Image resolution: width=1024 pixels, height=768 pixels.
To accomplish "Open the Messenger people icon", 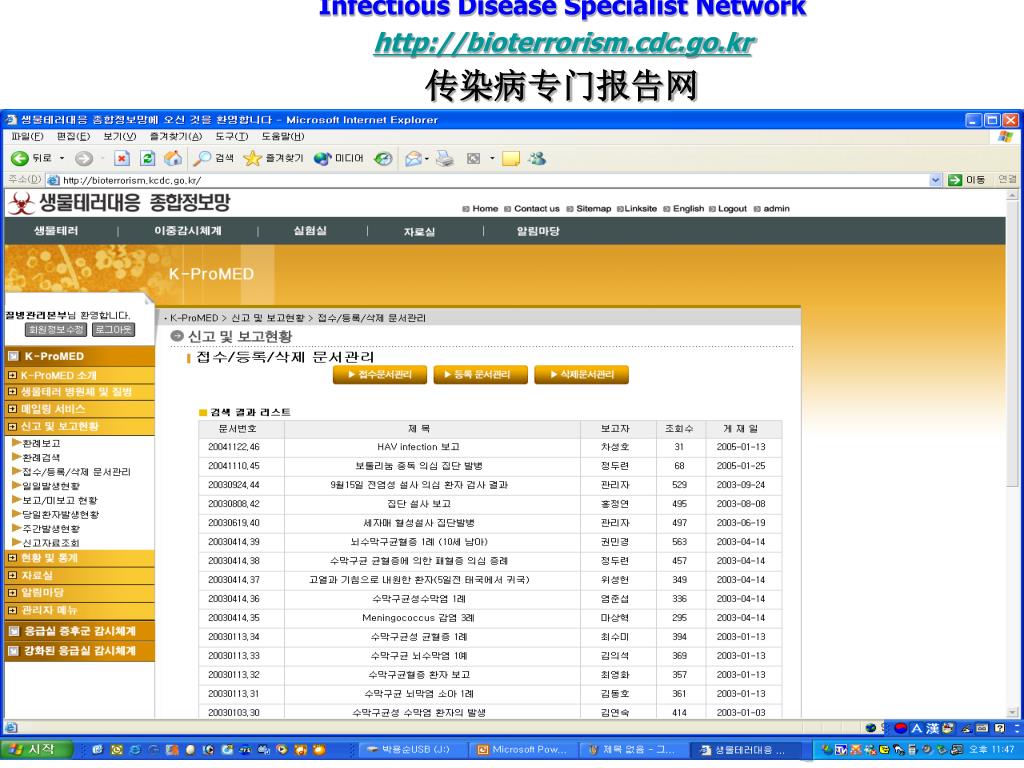I will pyautogui.click(x=537, y=158).
